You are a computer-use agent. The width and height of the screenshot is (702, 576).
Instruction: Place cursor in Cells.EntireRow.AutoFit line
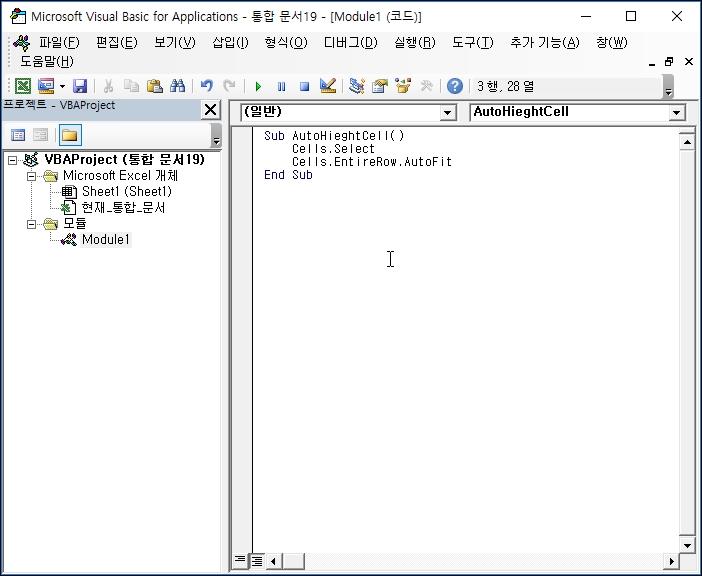click(372, 162)
